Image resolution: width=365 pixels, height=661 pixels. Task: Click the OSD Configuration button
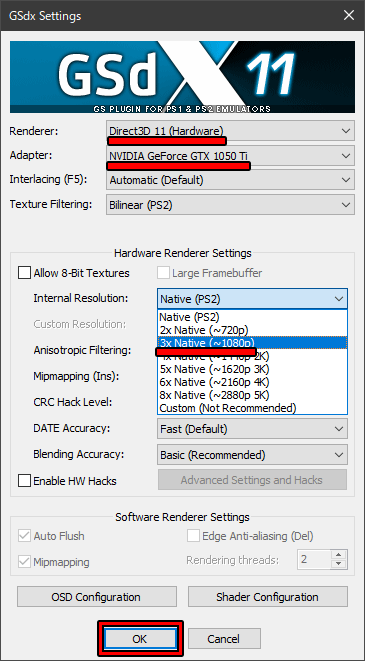[97, 597]
